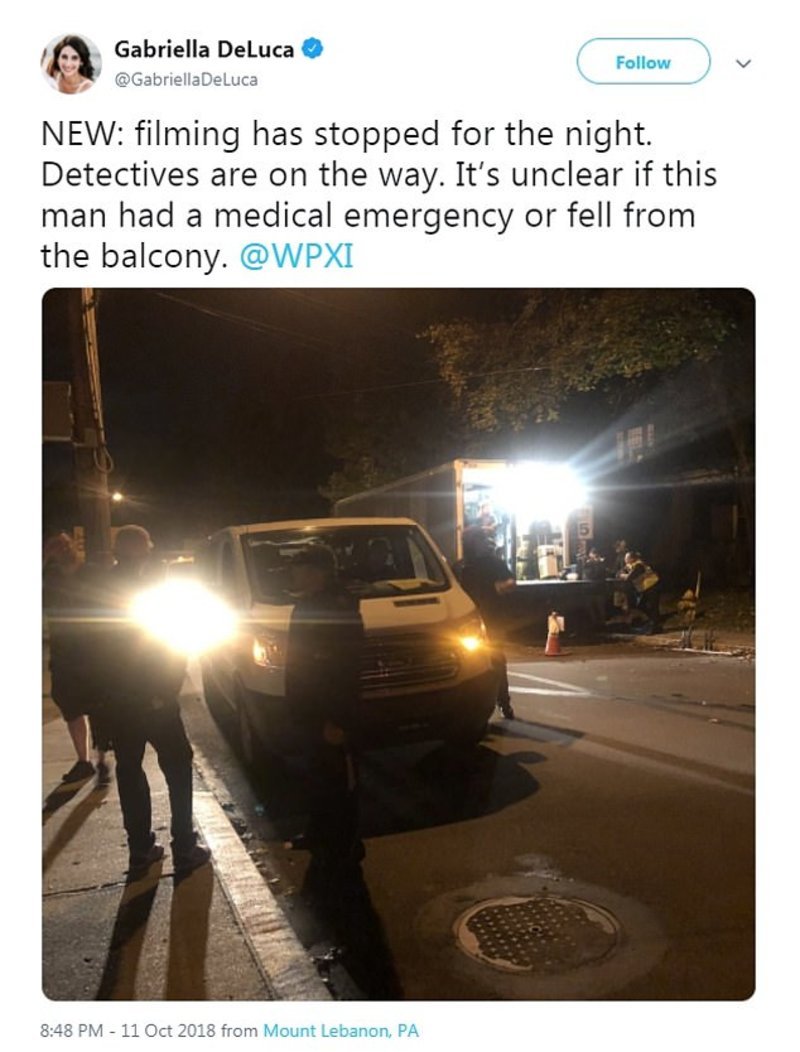Image resolution: width=800 pixels, height=1052 pixels.
Task: Follow Gabriella DeLuca
Action: pyautogui.click(x=643, y=62)
